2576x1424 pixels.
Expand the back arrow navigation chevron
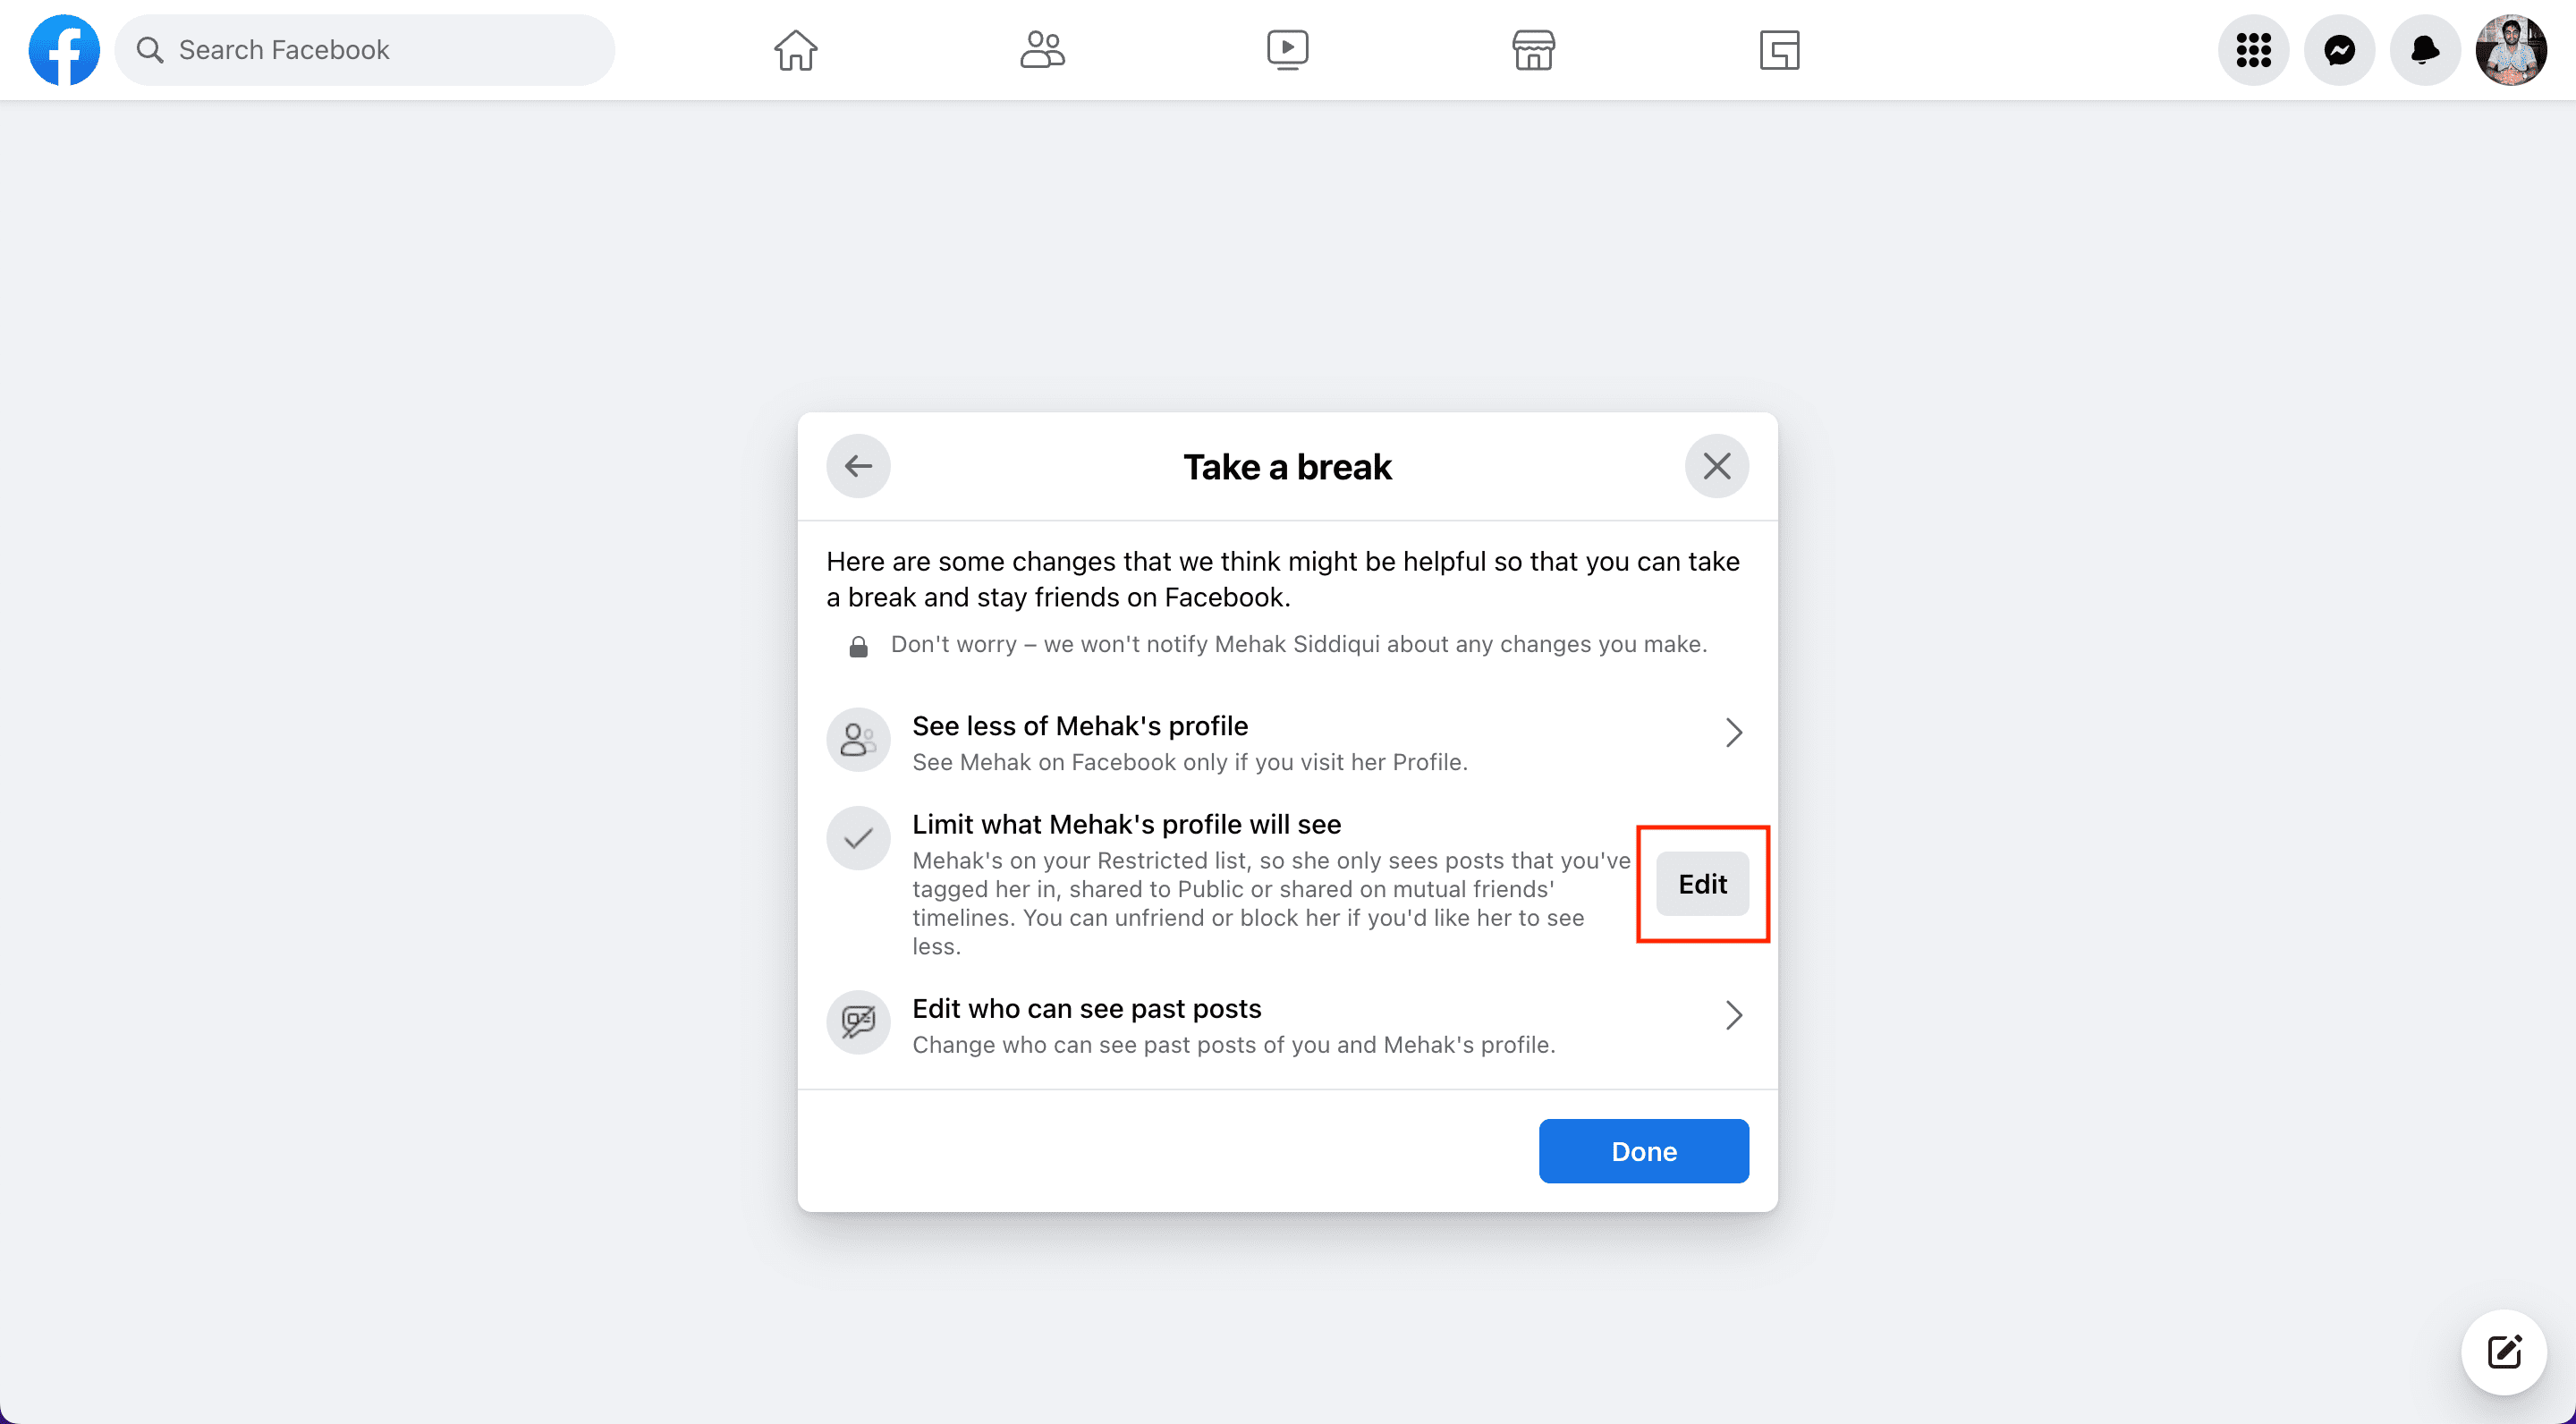[858, 465]
